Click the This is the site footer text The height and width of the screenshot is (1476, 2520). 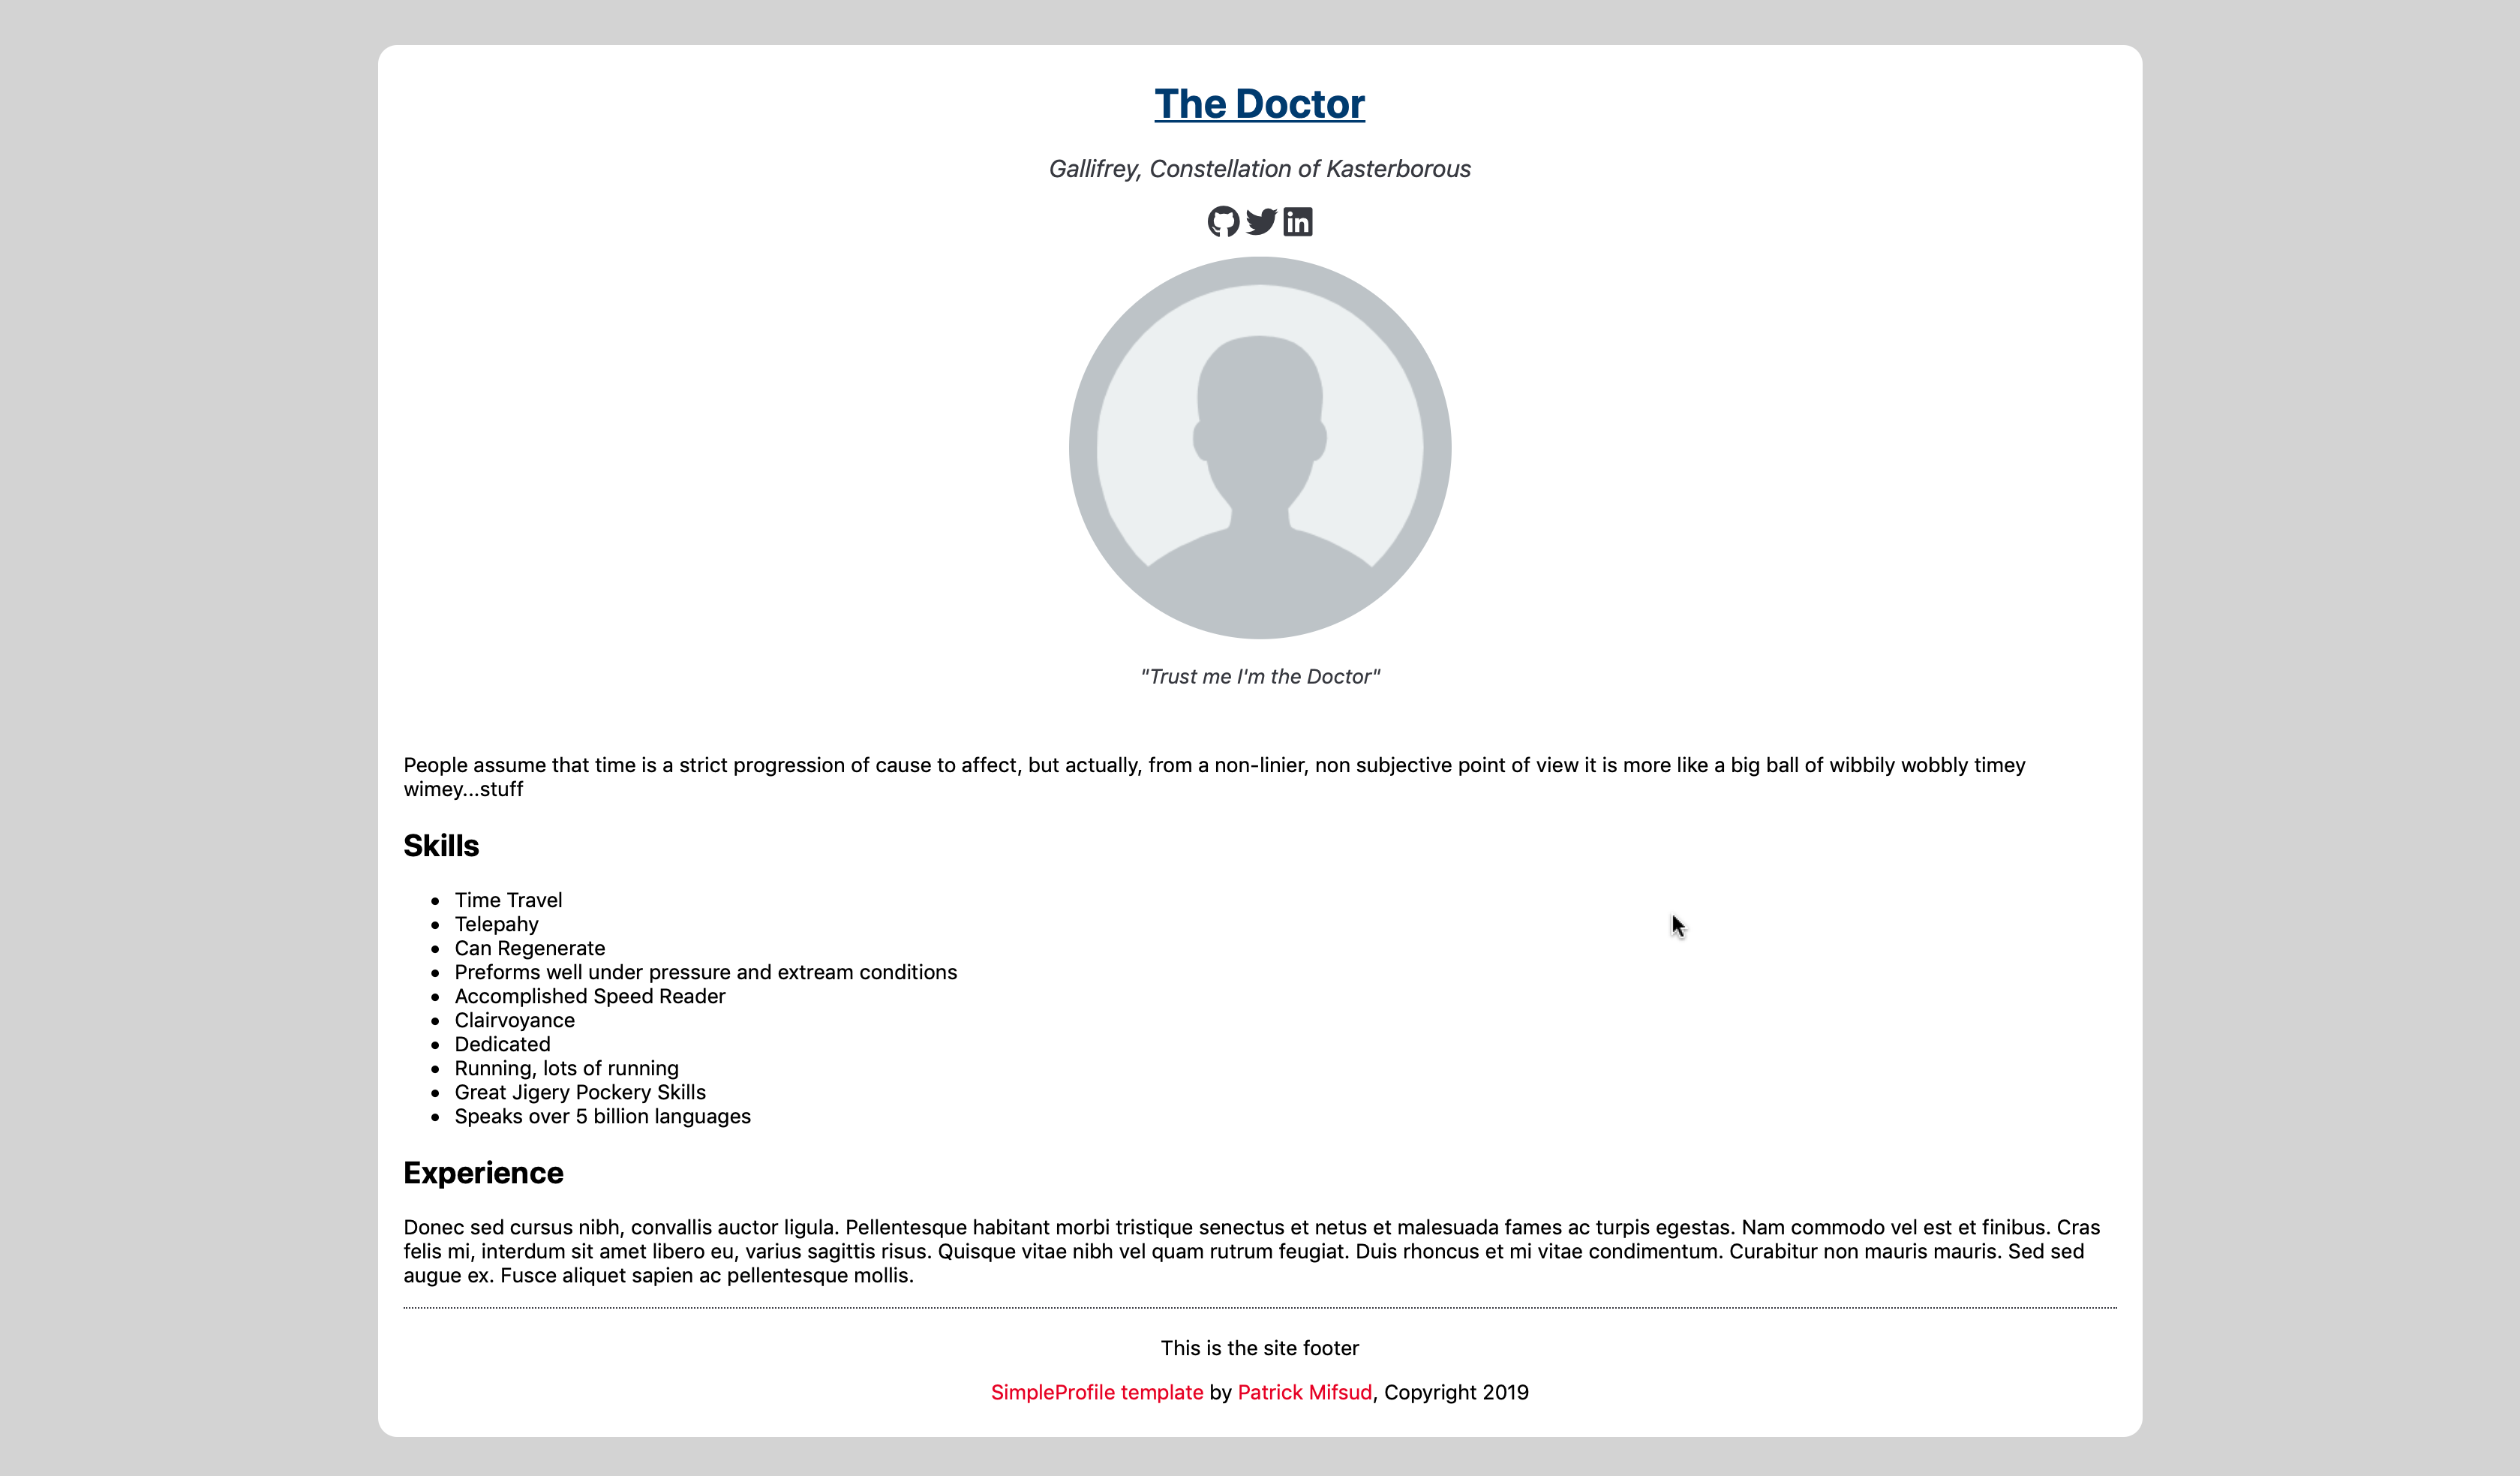1259,1348
